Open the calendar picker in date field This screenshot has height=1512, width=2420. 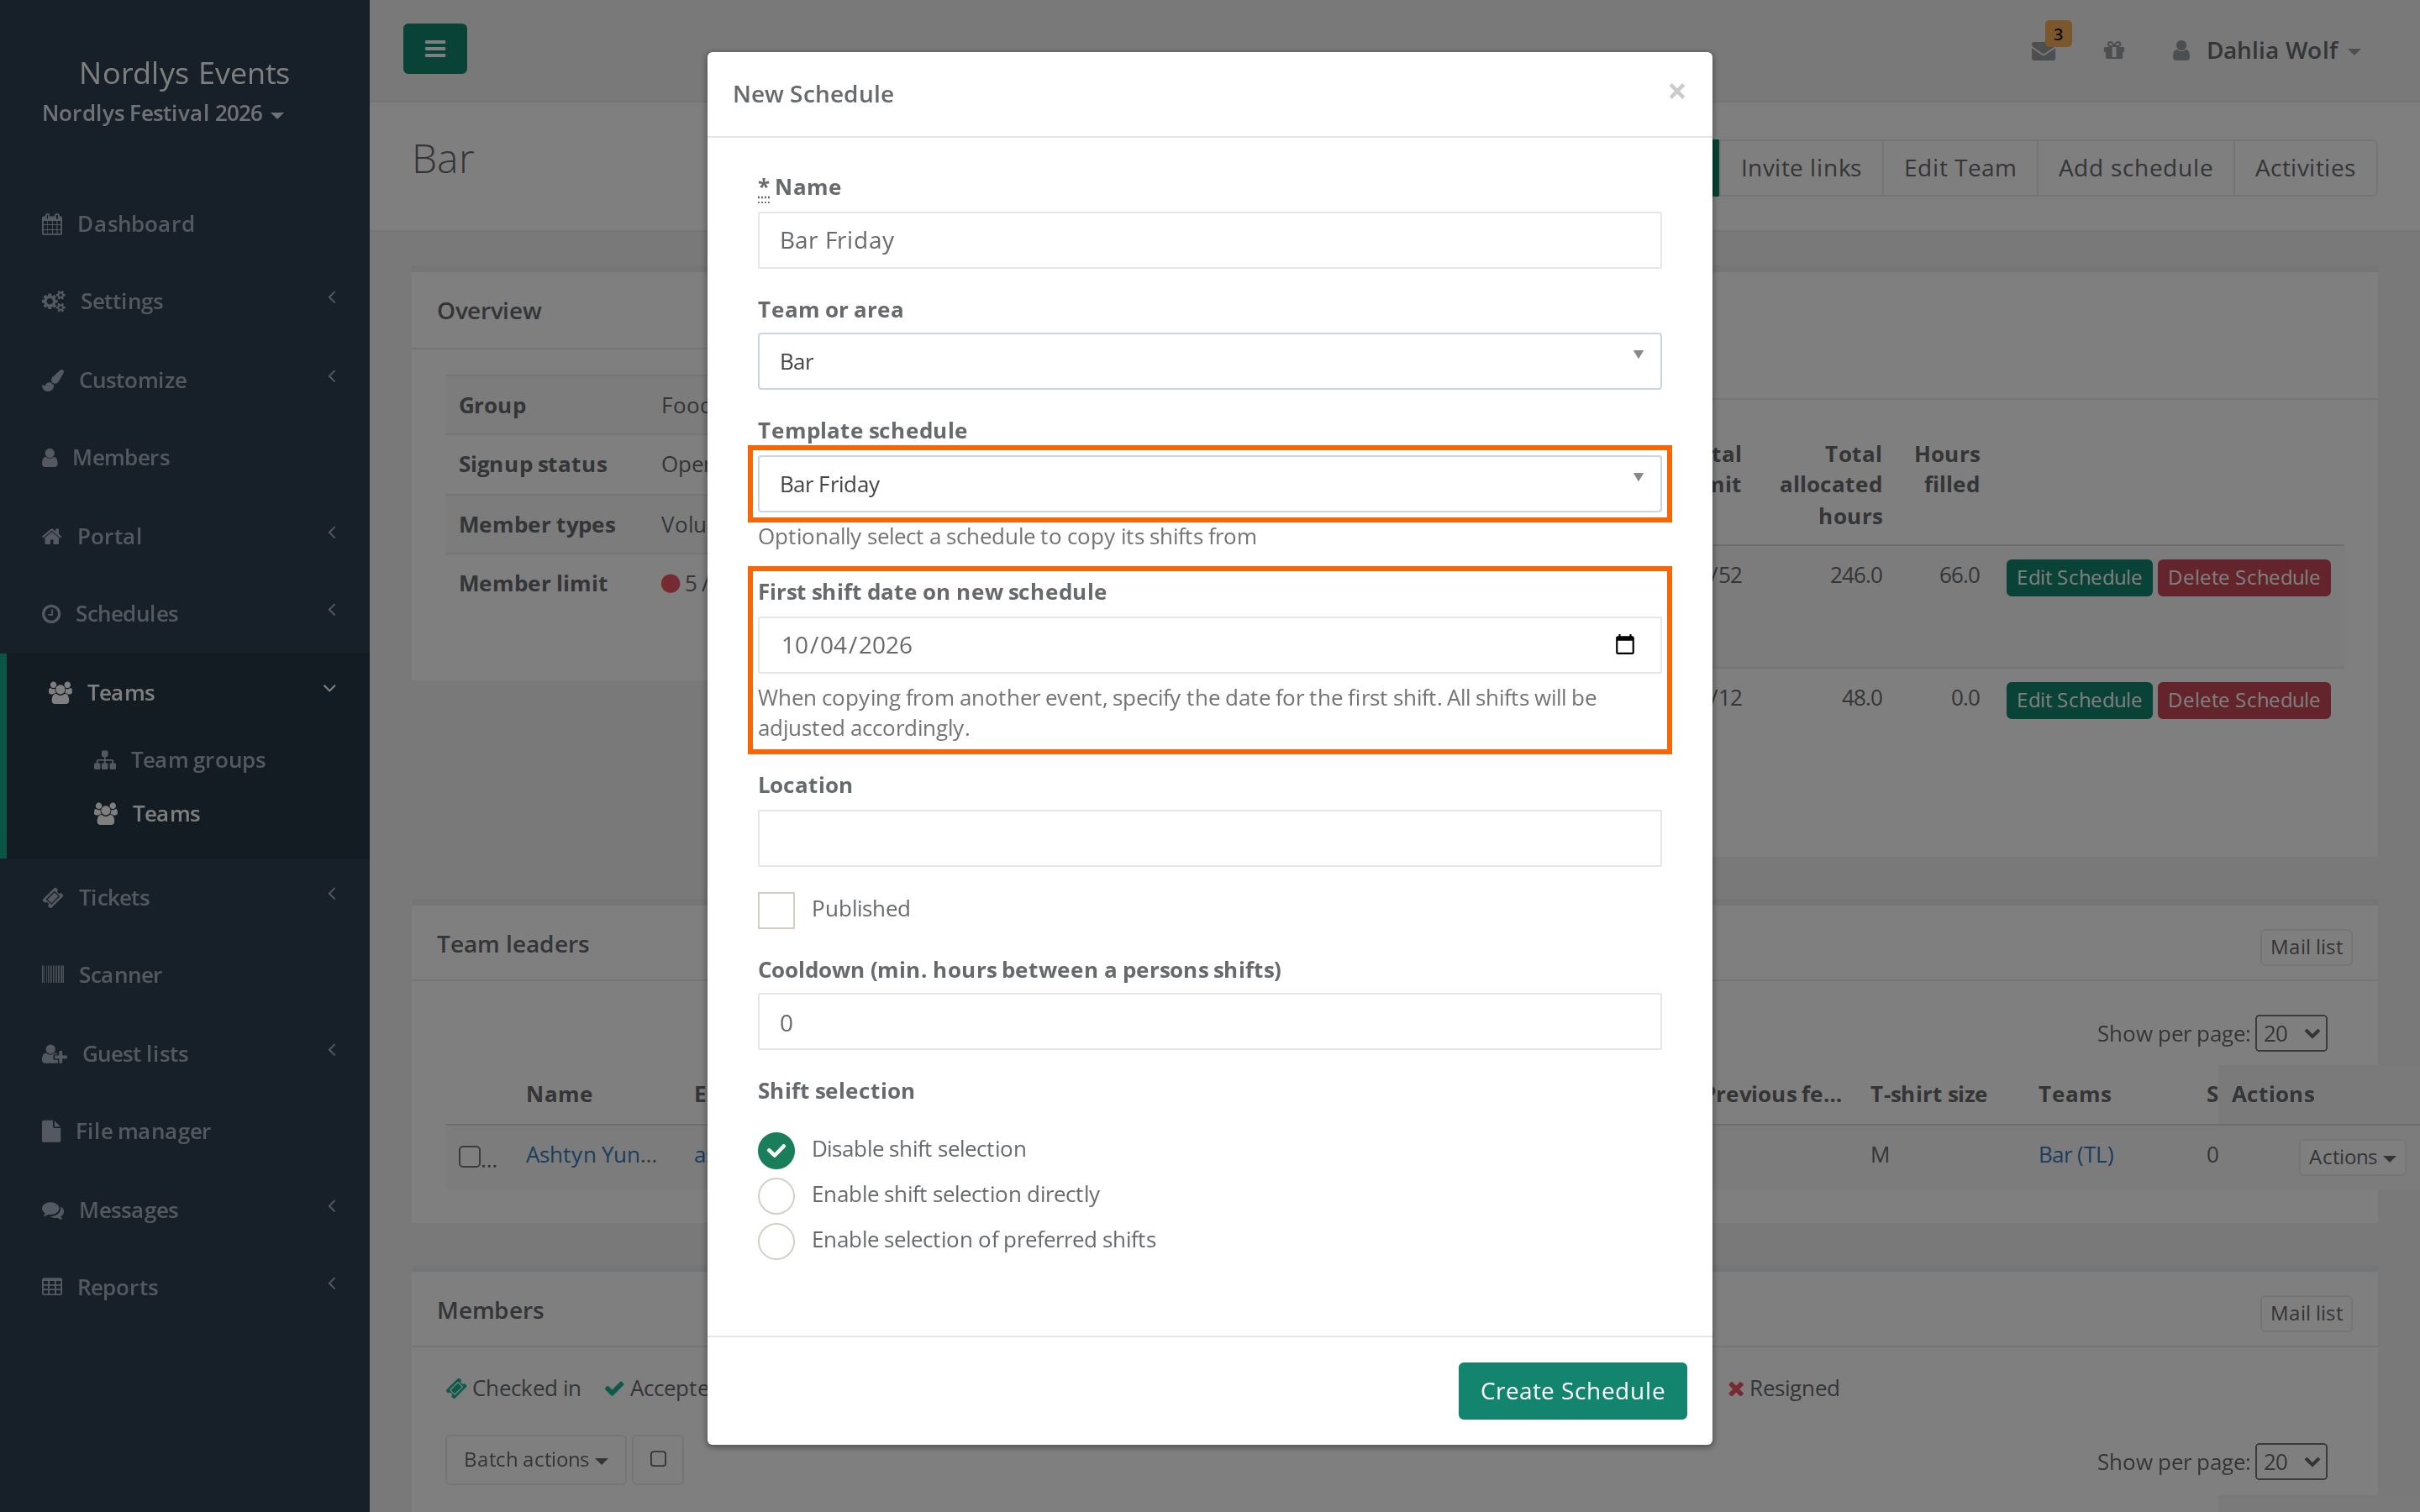pos(1624,645)
